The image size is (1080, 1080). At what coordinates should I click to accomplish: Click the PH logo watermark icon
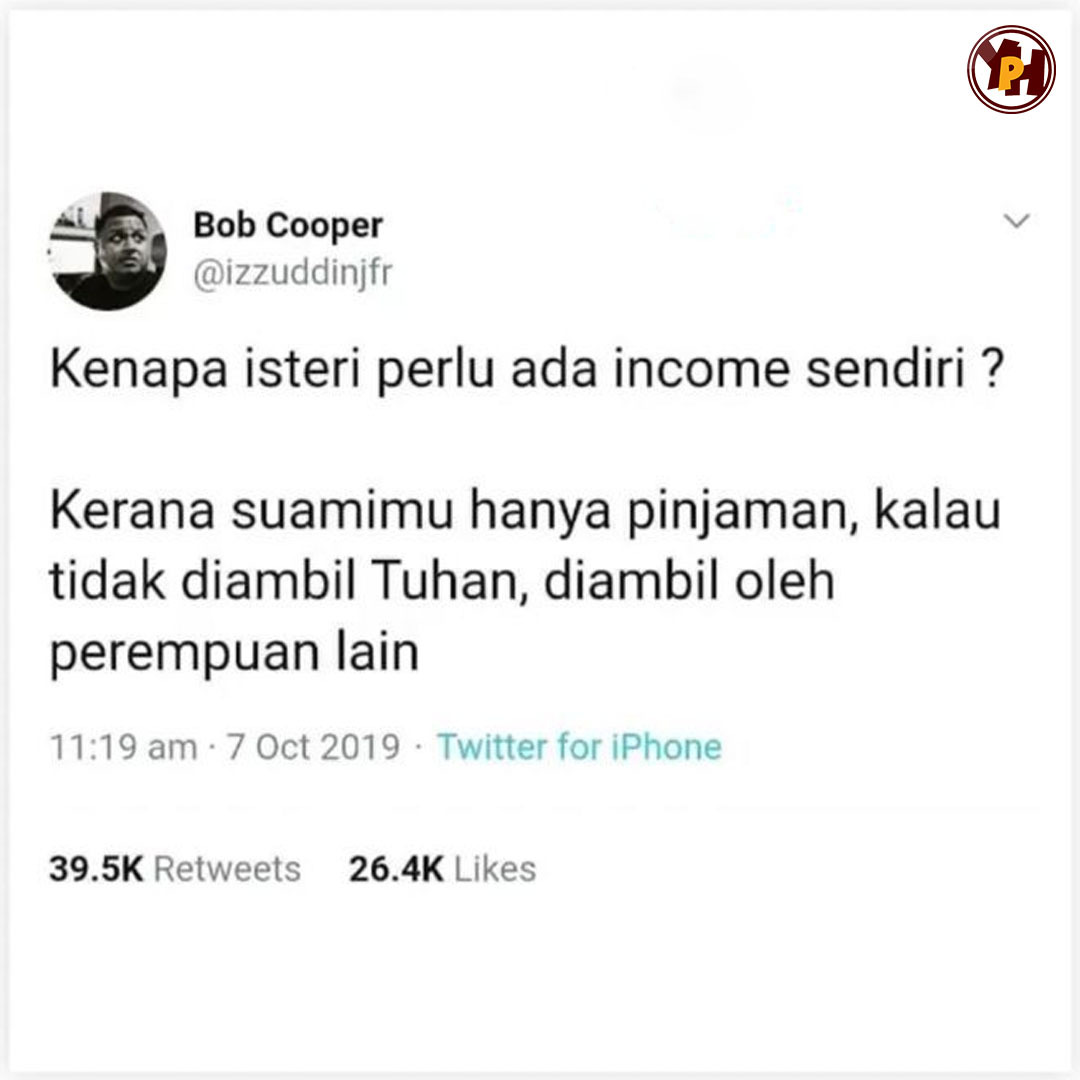click(x=1011, y=70)
